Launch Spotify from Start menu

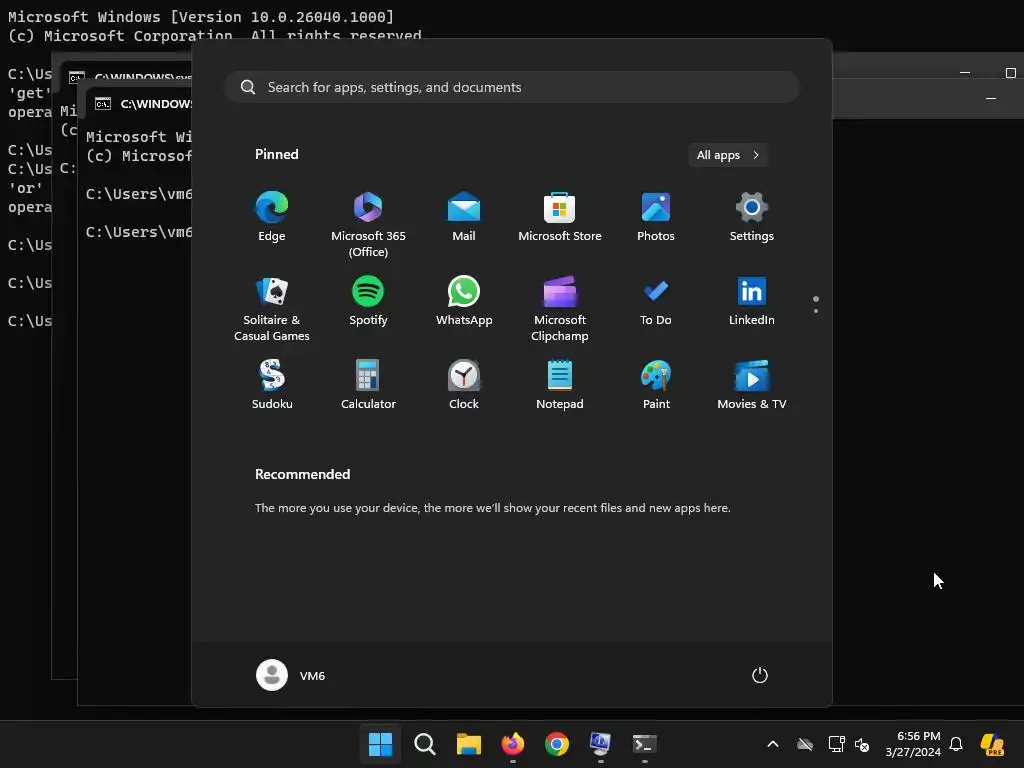pos(368,301)
